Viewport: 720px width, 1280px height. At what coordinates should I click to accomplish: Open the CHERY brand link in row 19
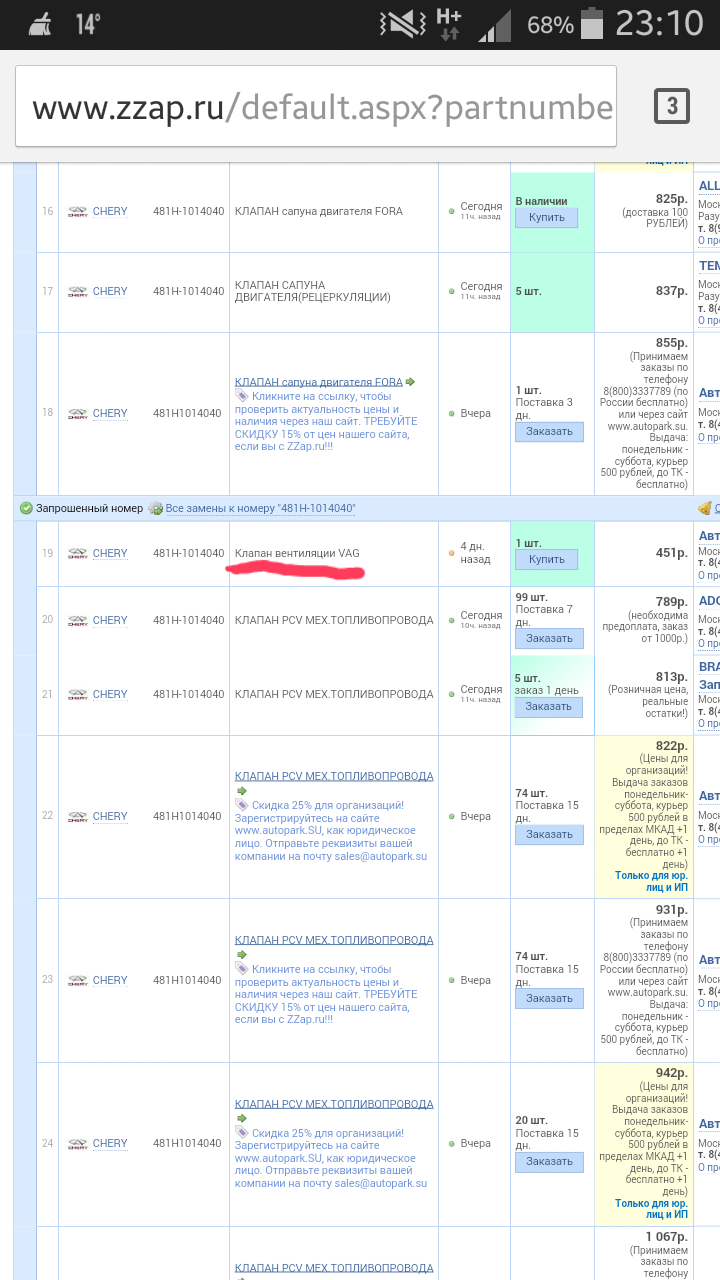[x=110, y=553]
